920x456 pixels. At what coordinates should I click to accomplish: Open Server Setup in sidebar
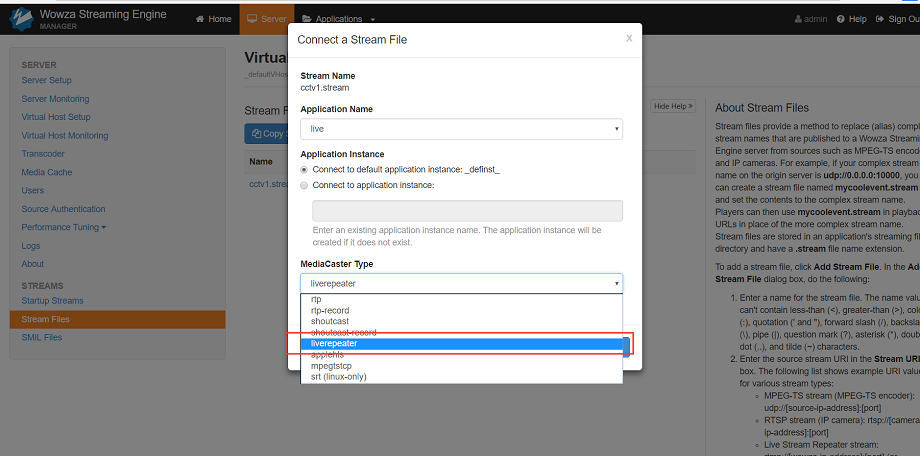(46, 80)
